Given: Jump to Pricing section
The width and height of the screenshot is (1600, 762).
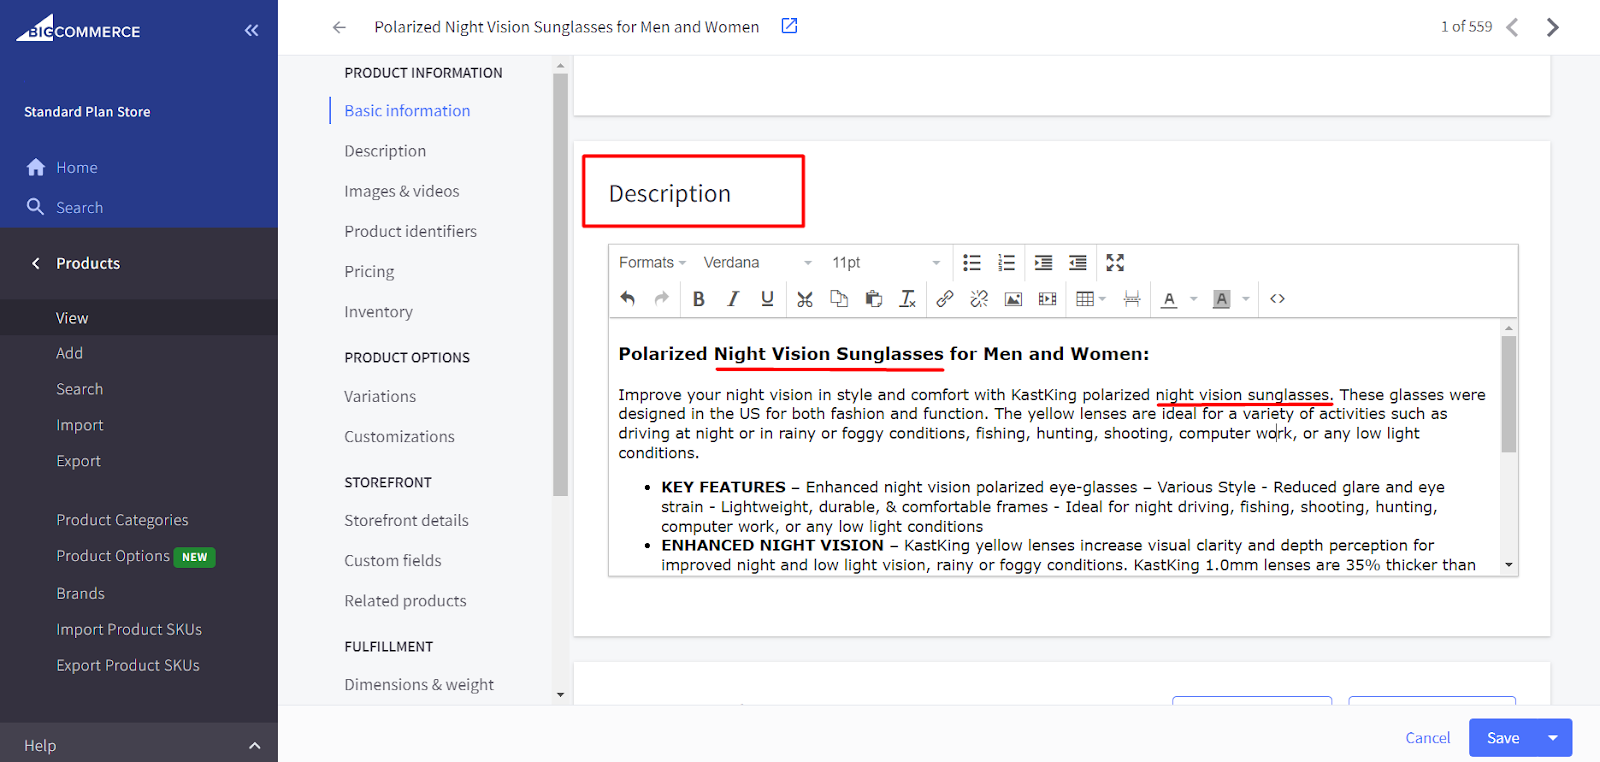Looking at the screenshot, I should [x=369, y=271].
